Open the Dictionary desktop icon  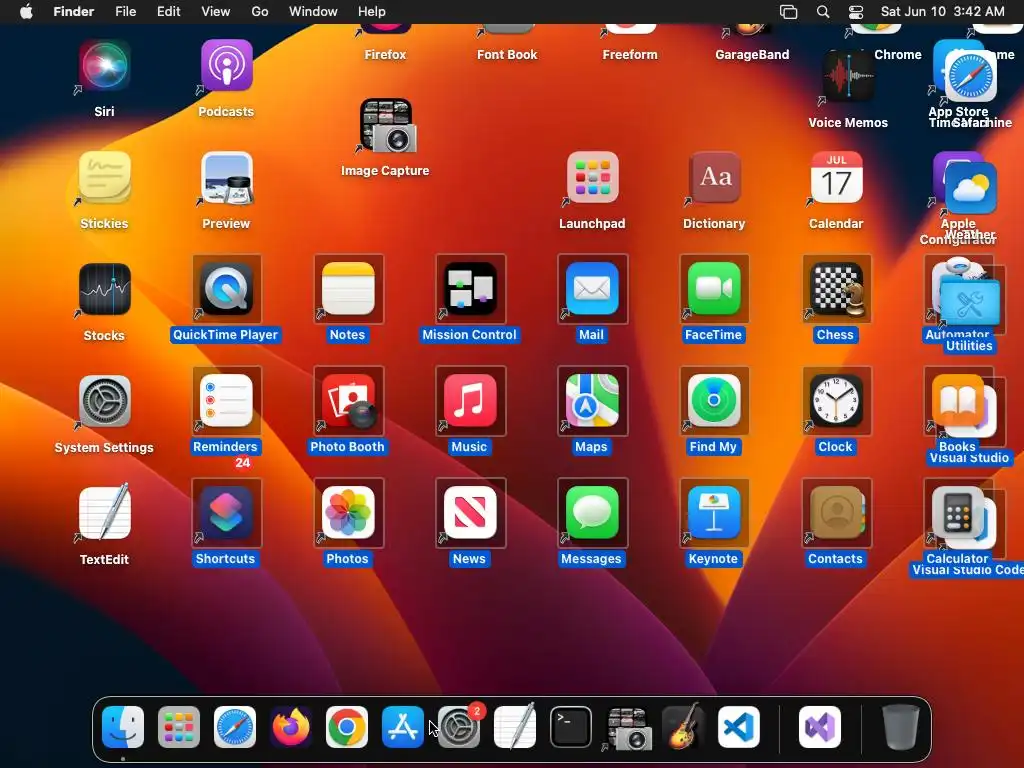pyautogui.click(x=714, y=178)
